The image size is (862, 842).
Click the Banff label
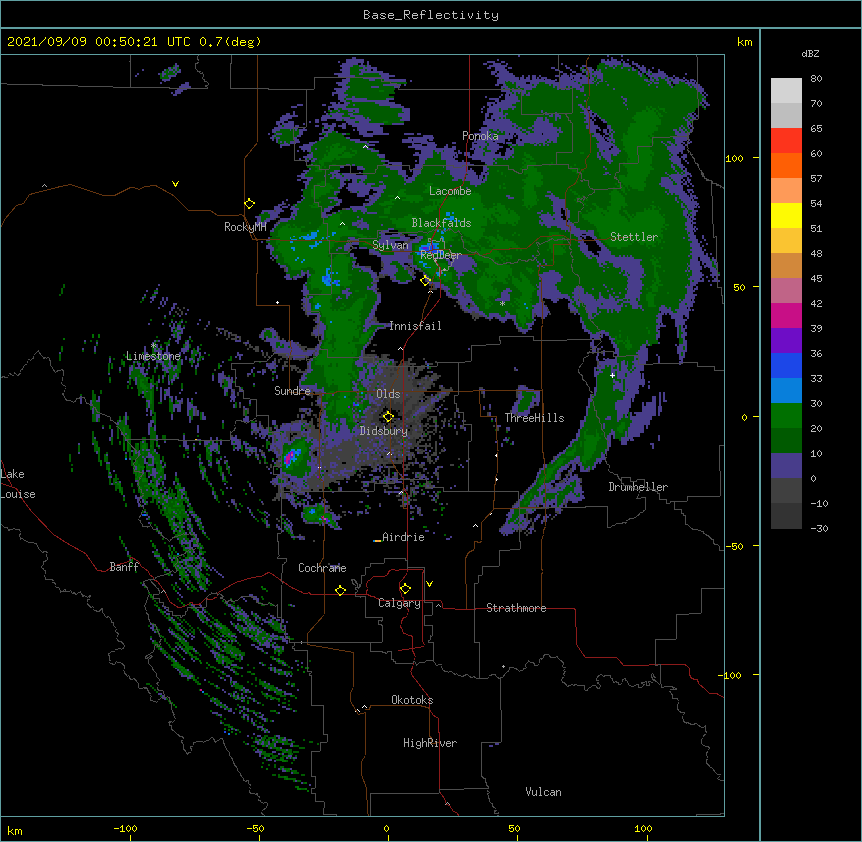point(124,567)
